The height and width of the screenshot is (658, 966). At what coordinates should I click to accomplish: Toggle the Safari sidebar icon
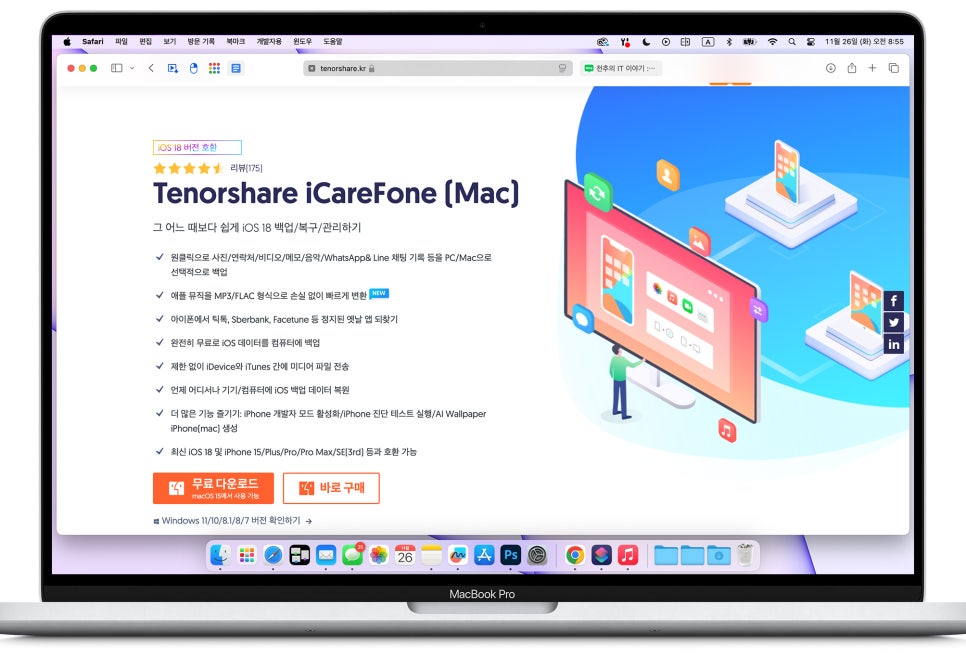(116, 68)
